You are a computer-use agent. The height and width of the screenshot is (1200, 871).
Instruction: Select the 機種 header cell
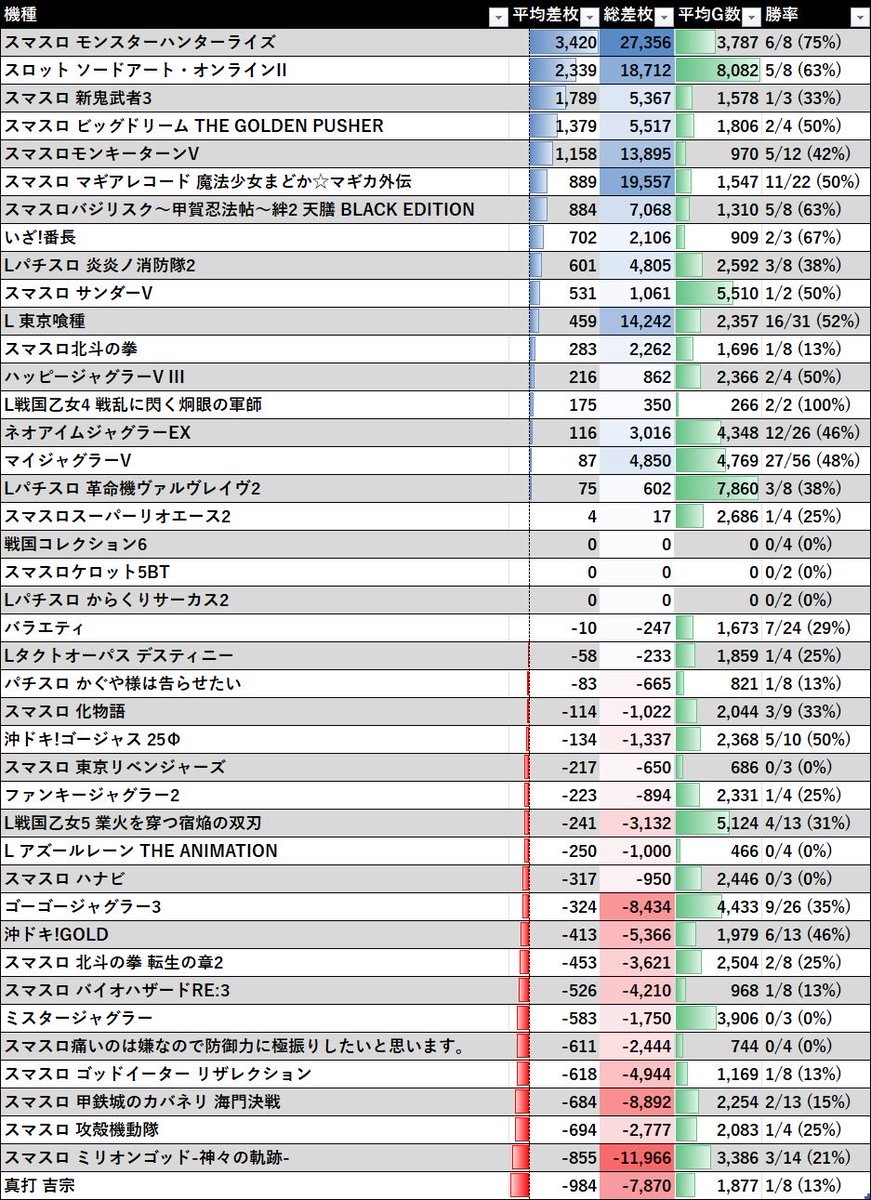tap(255, 16)
